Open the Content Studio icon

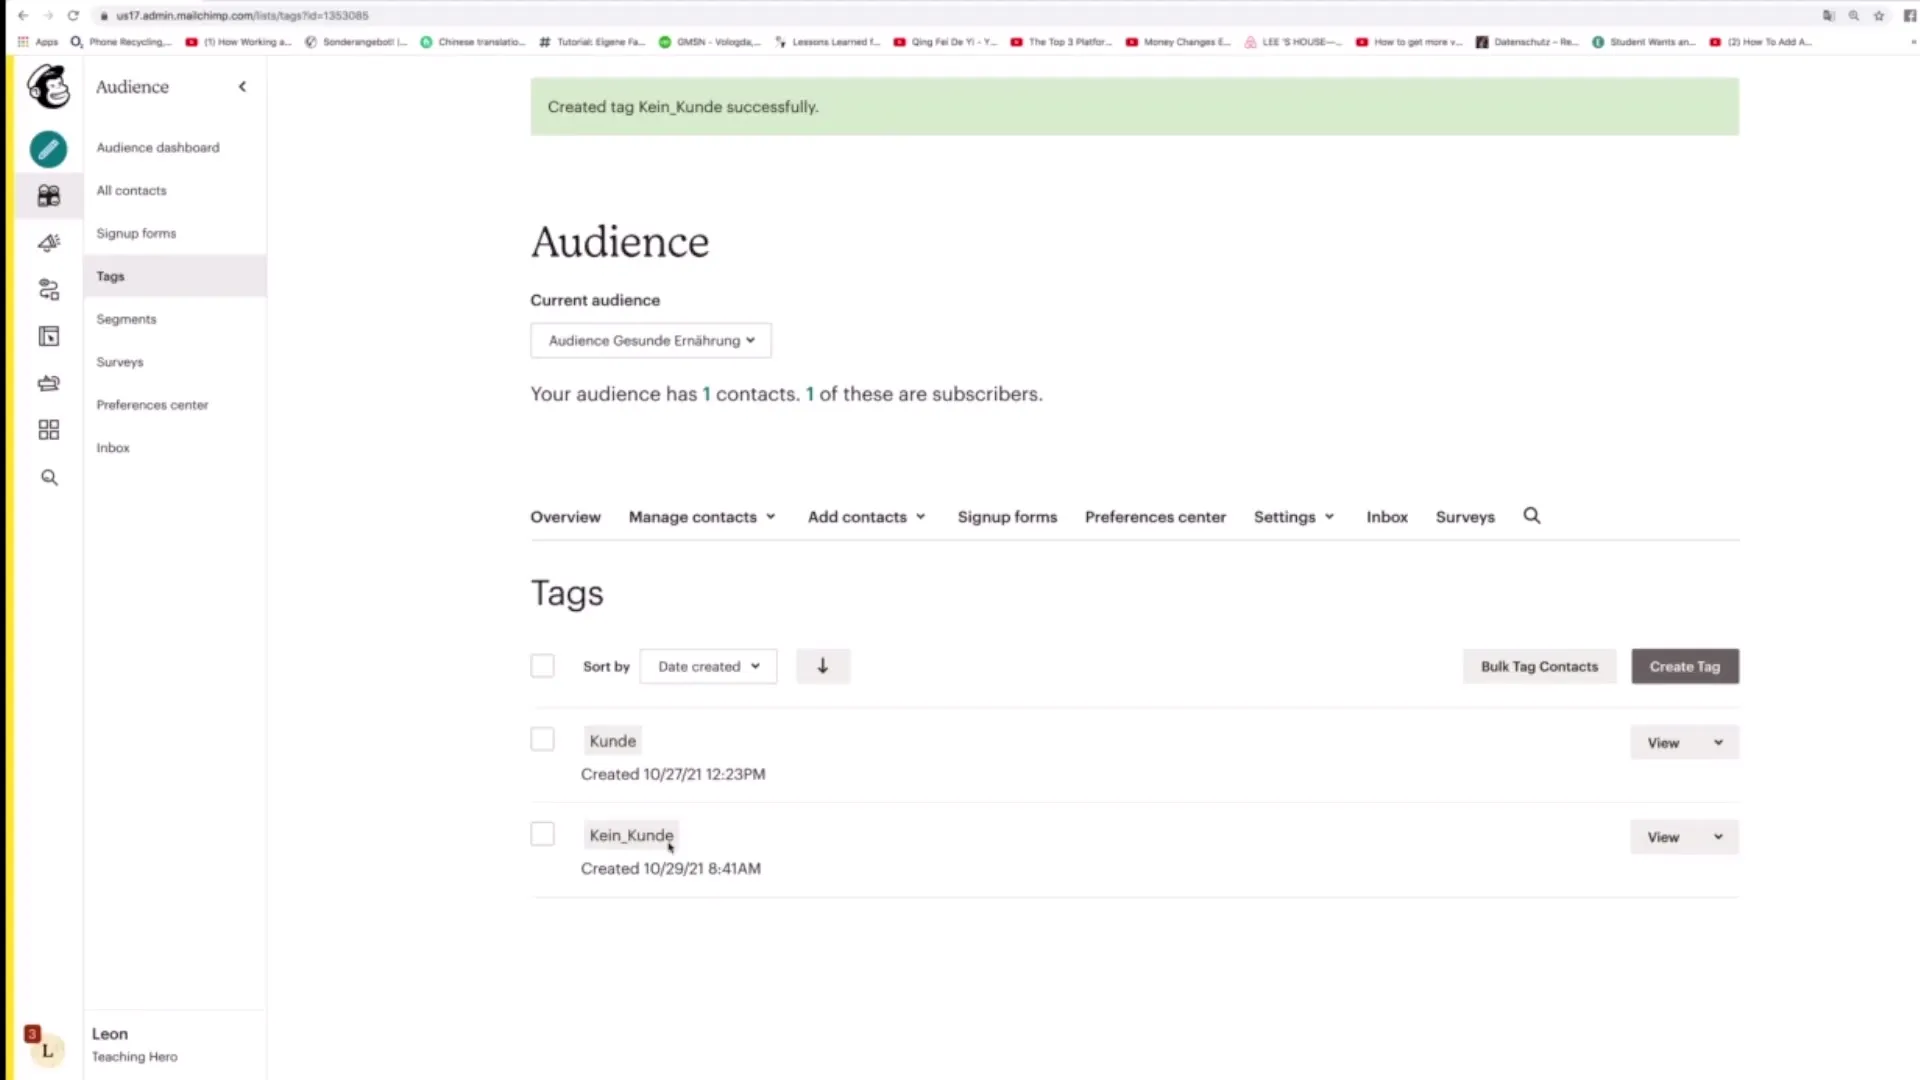pyautogui.click(x=48, y=383)
